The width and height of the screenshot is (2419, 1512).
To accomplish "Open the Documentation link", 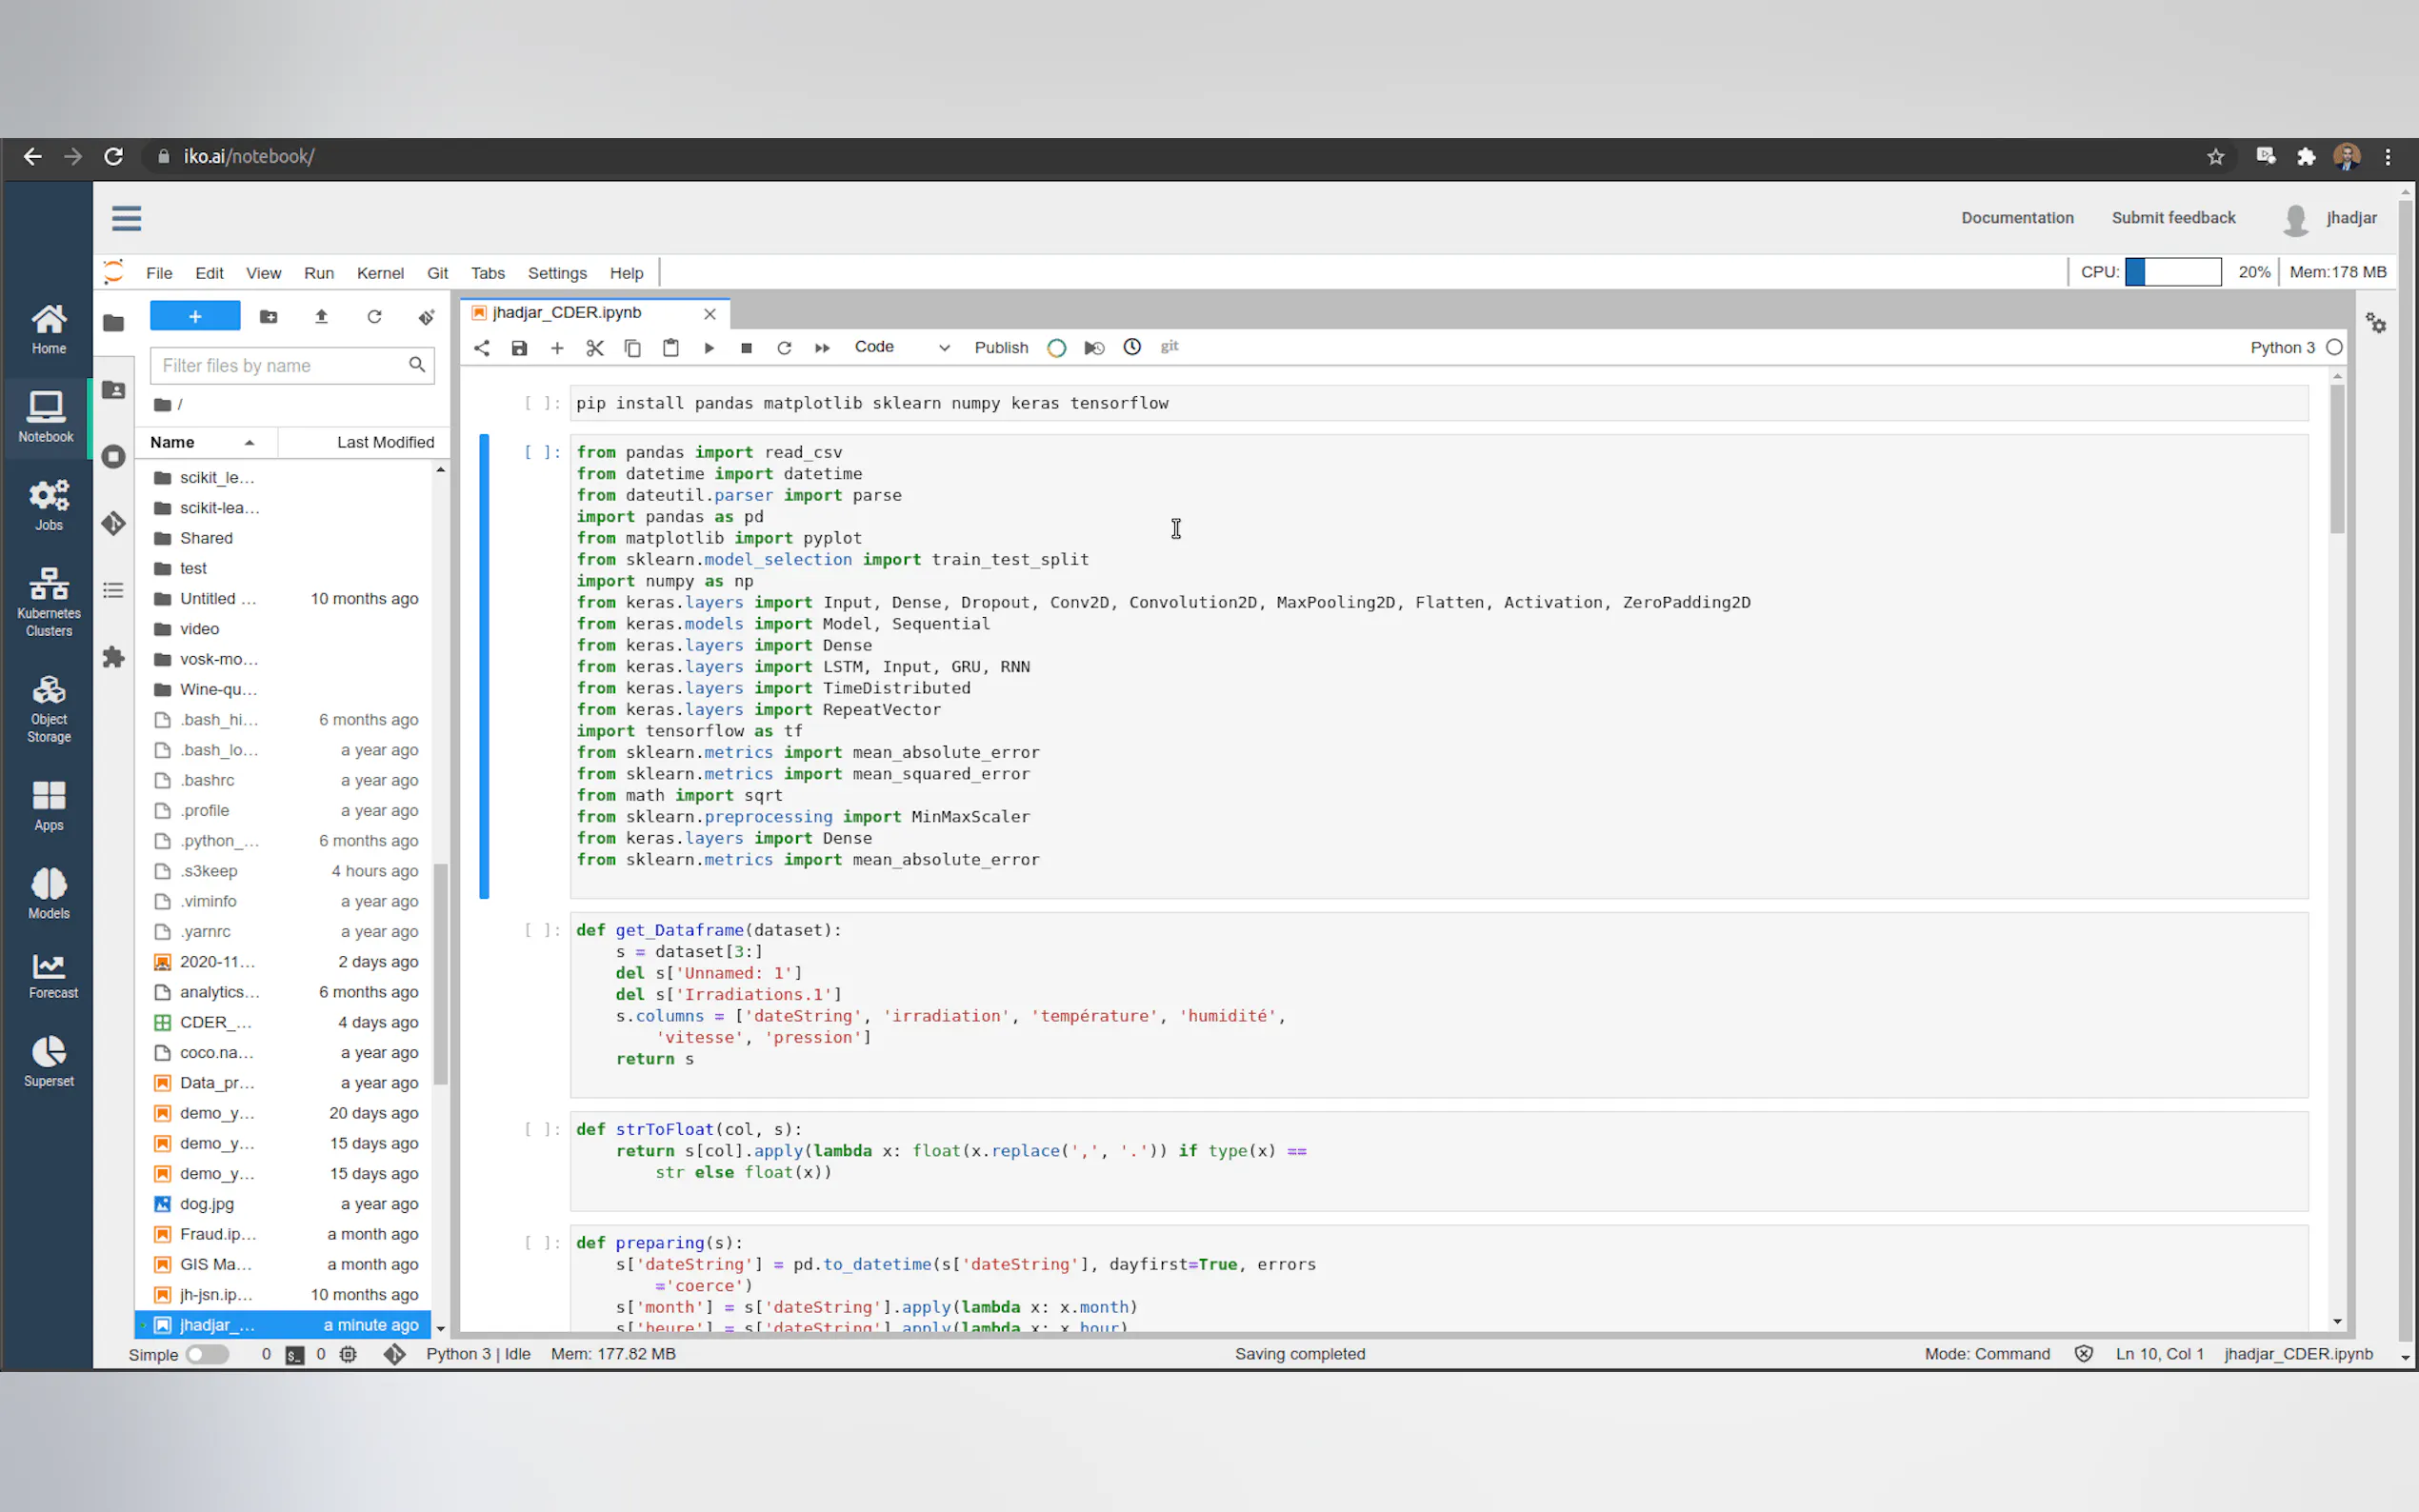I will (x=2016, y=218).
